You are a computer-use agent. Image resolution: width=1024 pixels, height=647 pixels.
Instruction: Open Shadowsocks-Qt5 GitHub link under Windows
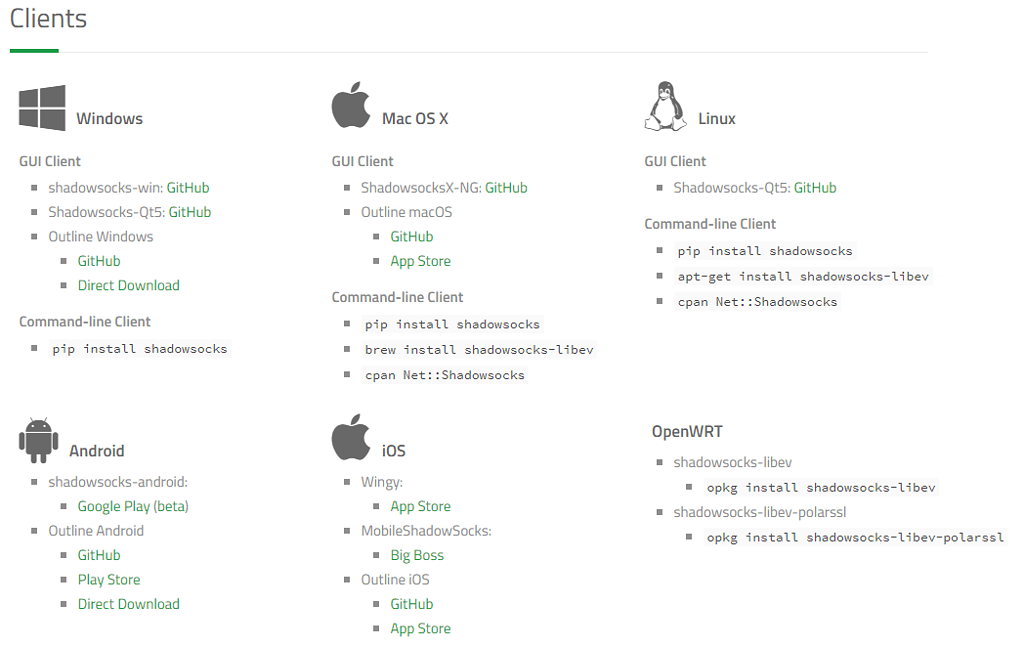point(190,212)
